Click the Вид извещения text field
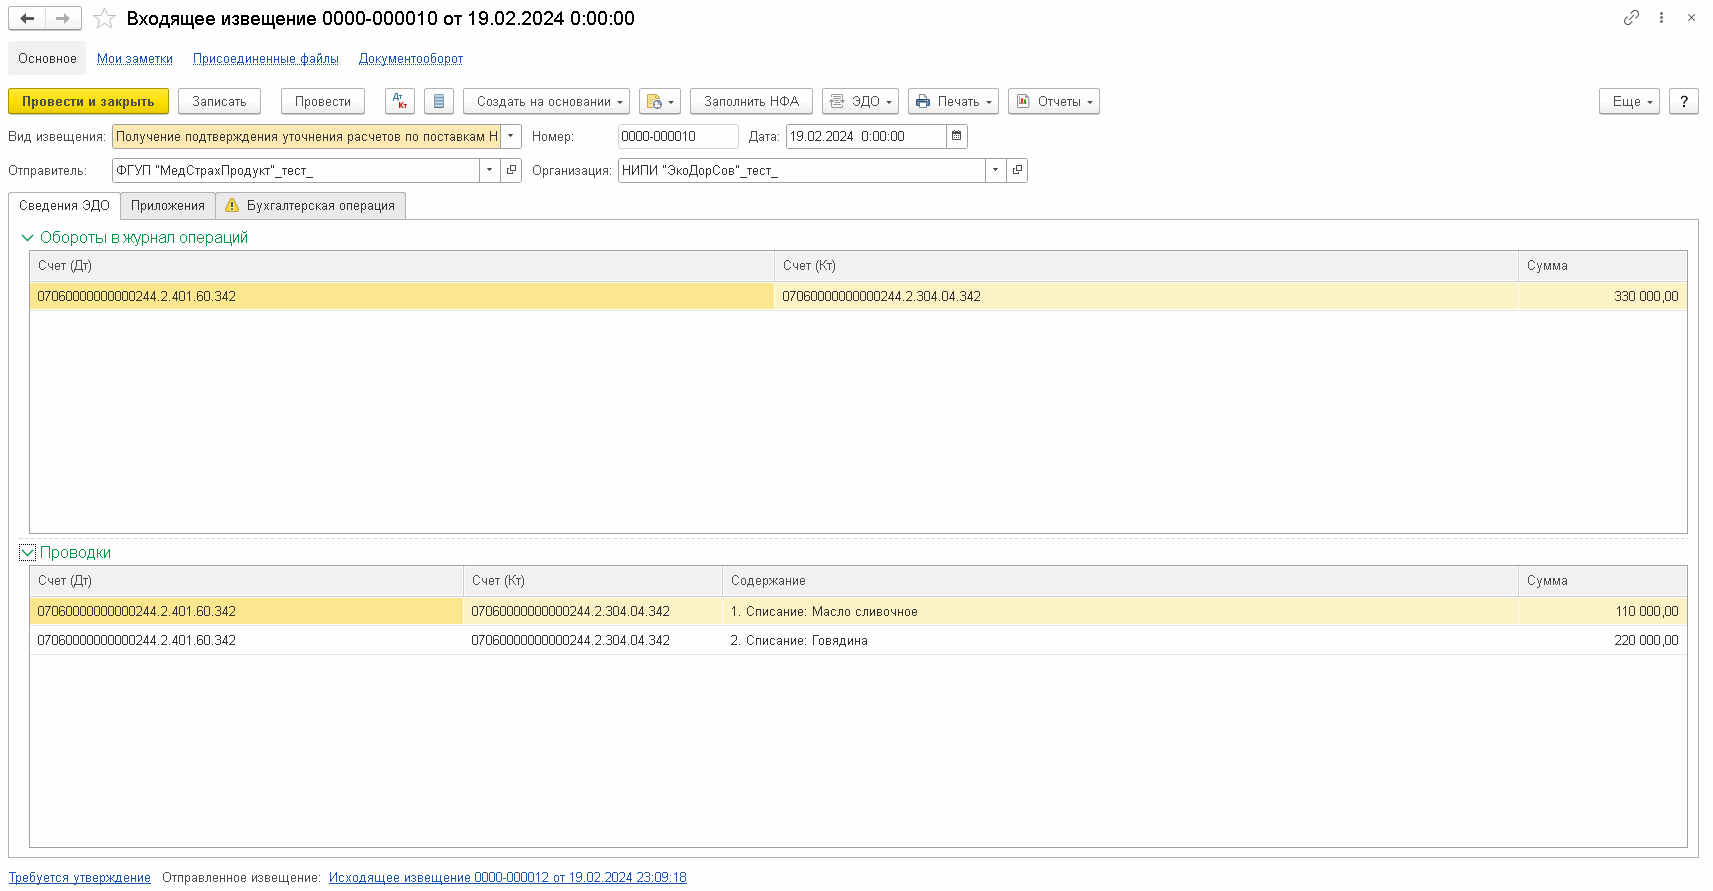This screenshot has width=1713, height=891. coord(306,136)
